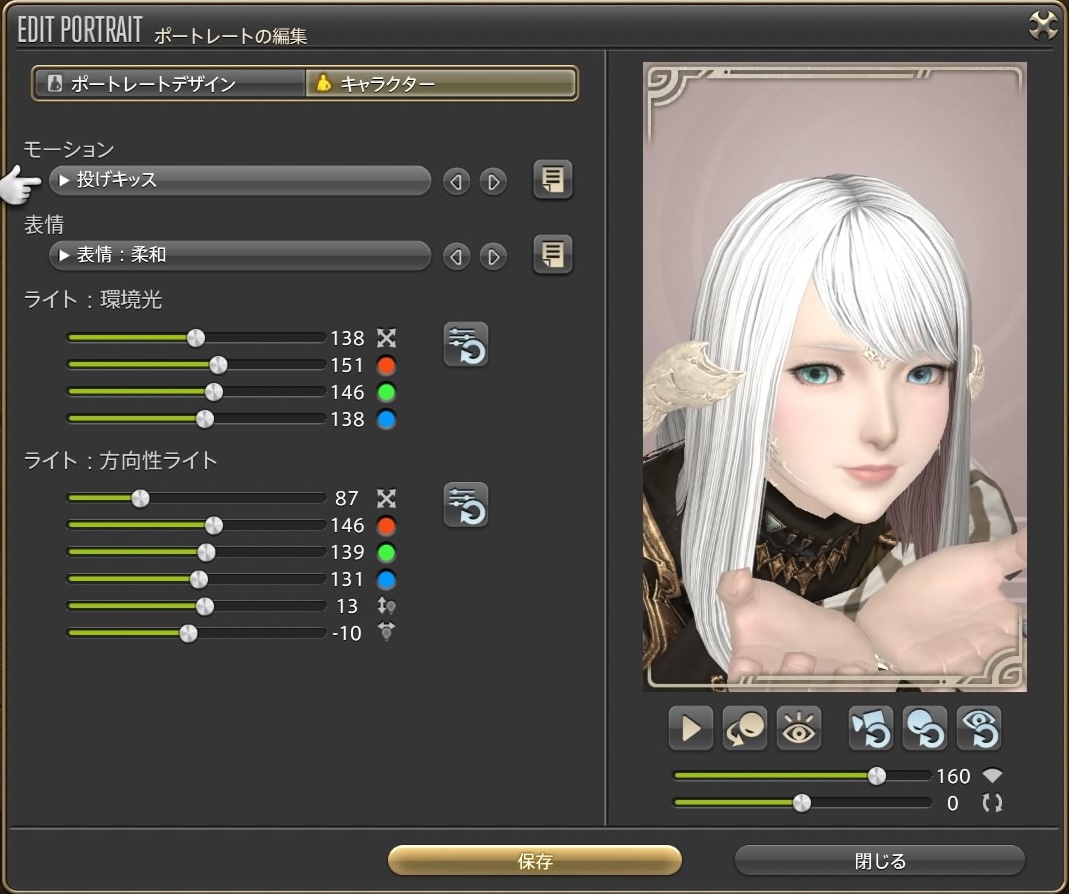Reset directional light (方向性ライト) settings
Viewport: 1069px width, 894px height.
pyautogui.click(x=466, y=505)
